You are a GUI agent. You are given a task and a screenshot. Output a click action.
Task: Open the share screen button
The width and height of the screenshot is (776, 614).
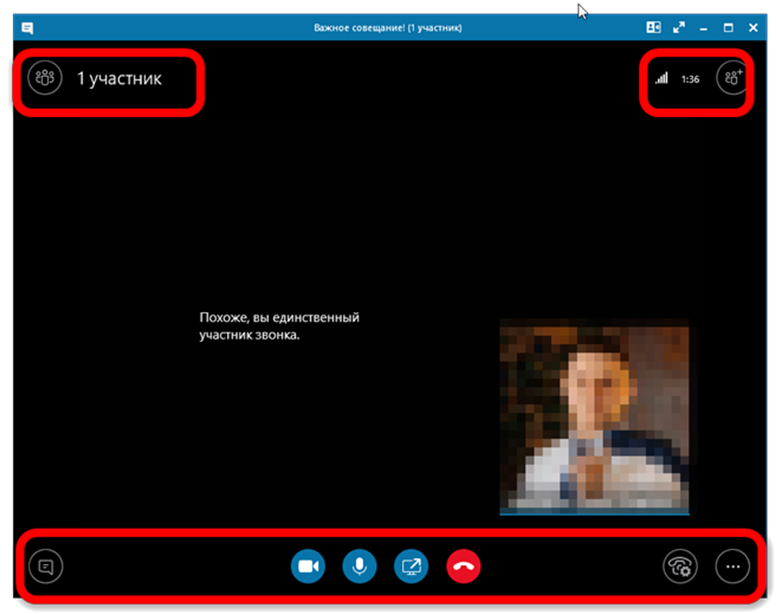coord(411,566)
